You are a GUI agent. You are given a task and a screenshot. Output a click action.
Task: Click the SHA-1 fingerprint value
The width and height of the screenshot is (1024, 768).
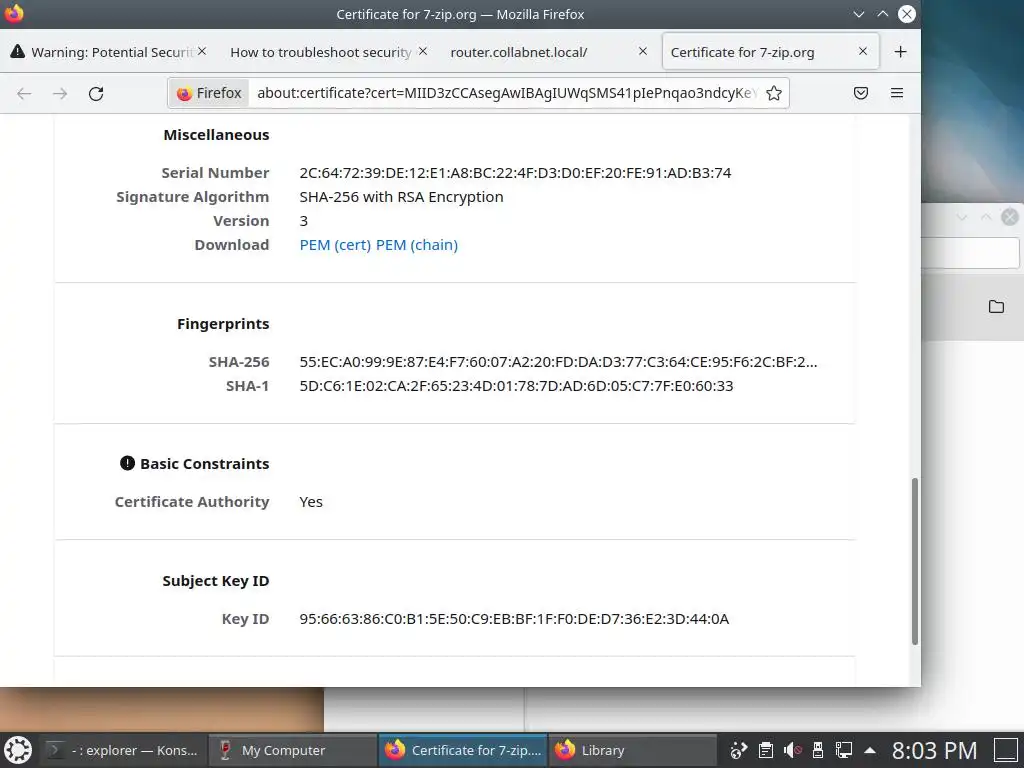coord(516,386)
